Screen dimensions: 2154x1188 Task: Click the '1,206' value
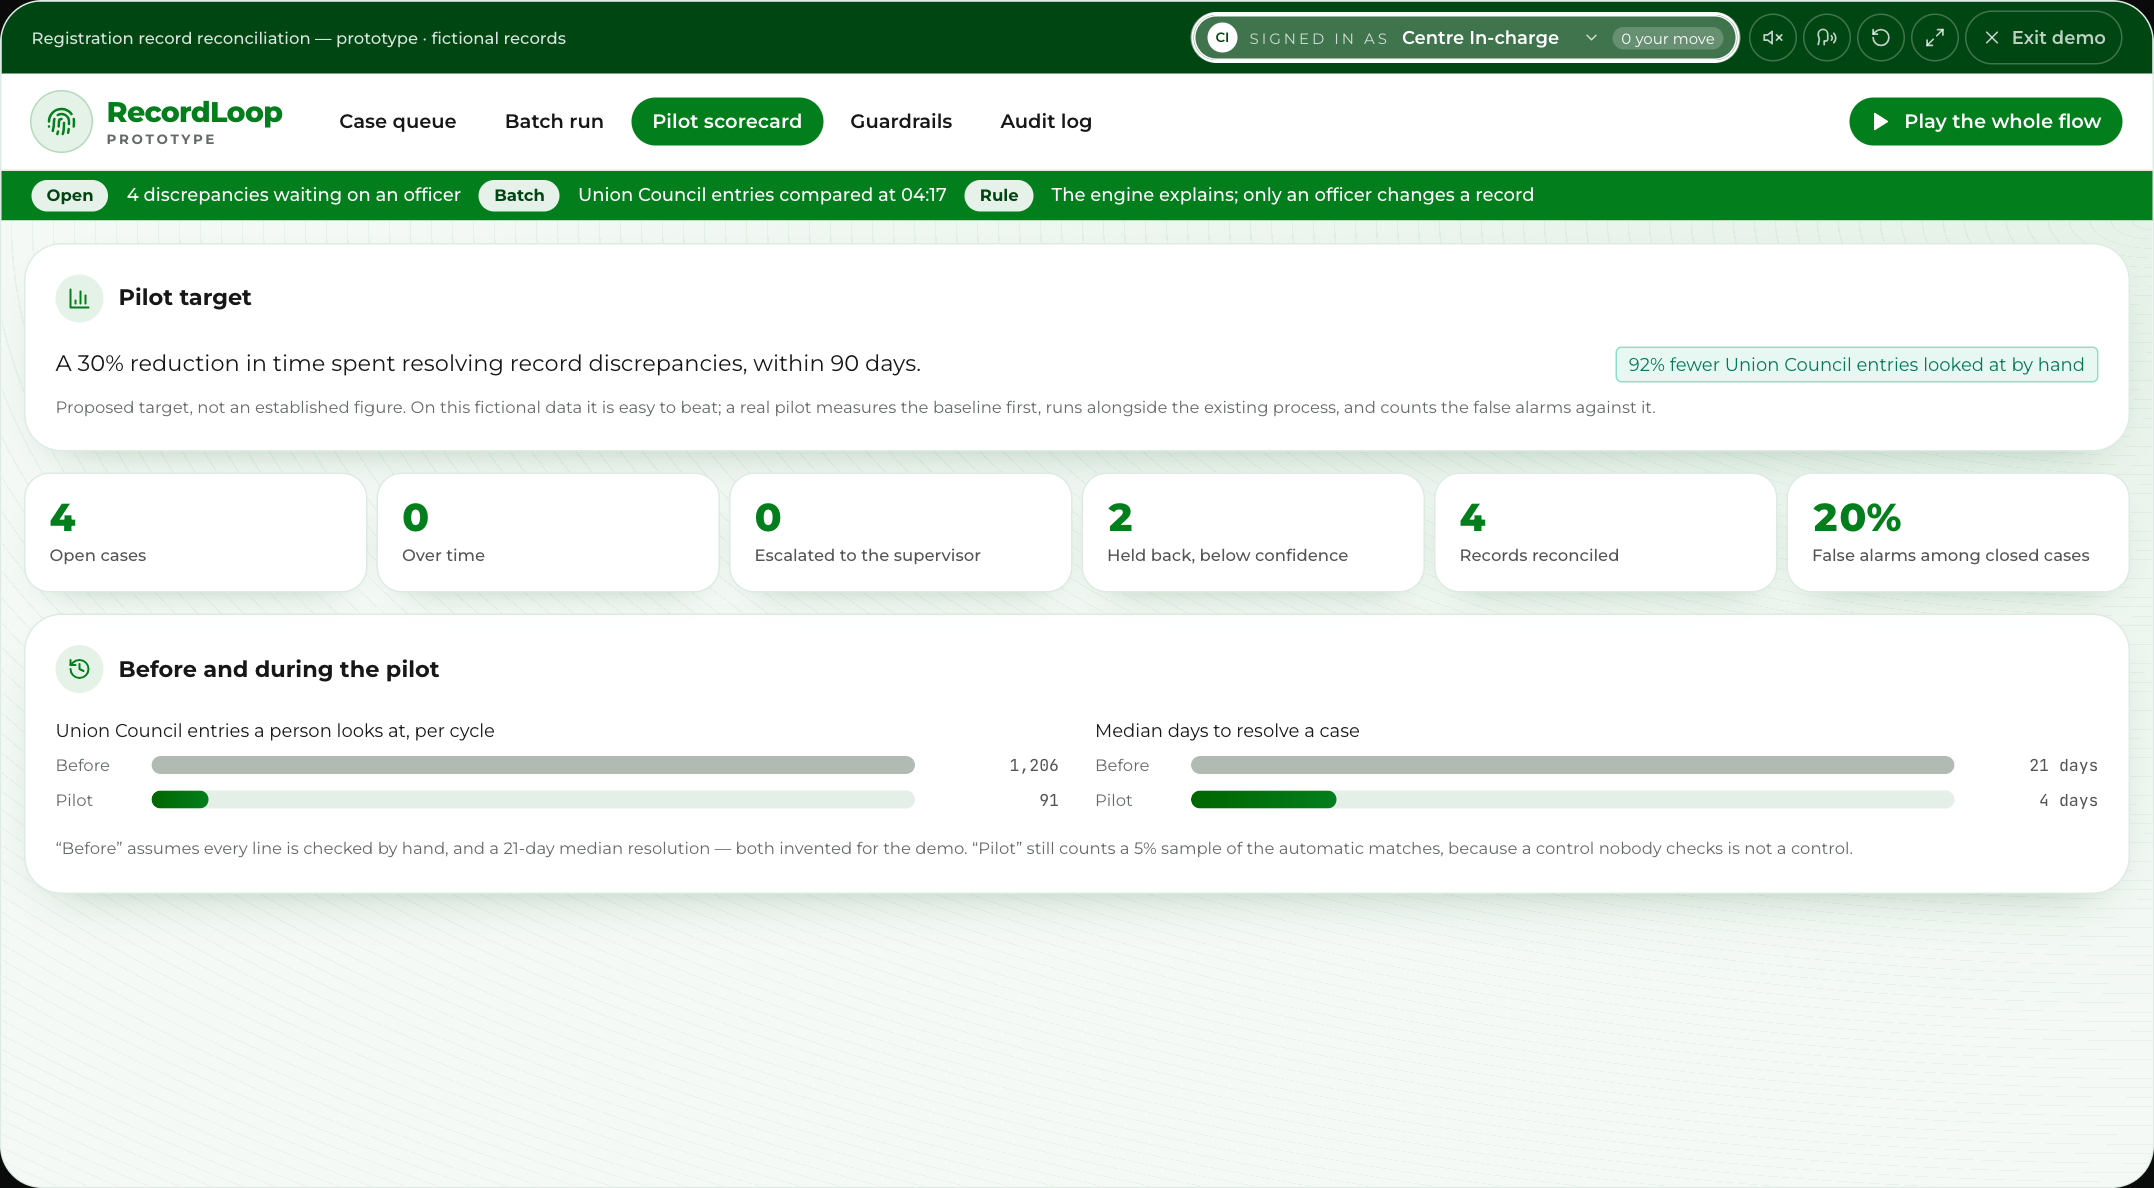point(1033,765)
